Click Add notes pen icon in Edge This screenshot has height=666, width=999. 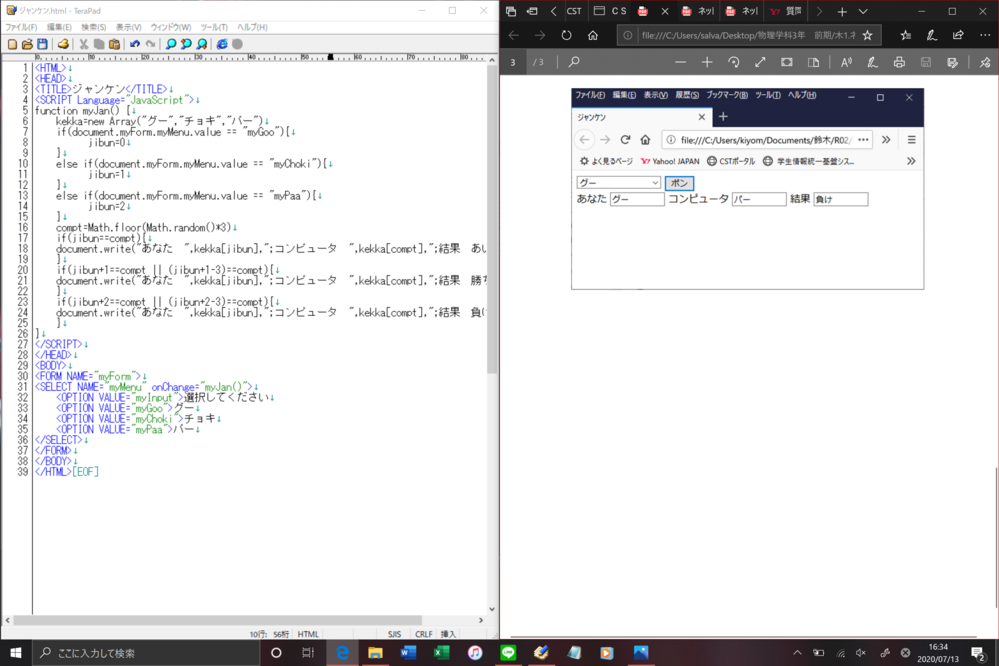931,35
